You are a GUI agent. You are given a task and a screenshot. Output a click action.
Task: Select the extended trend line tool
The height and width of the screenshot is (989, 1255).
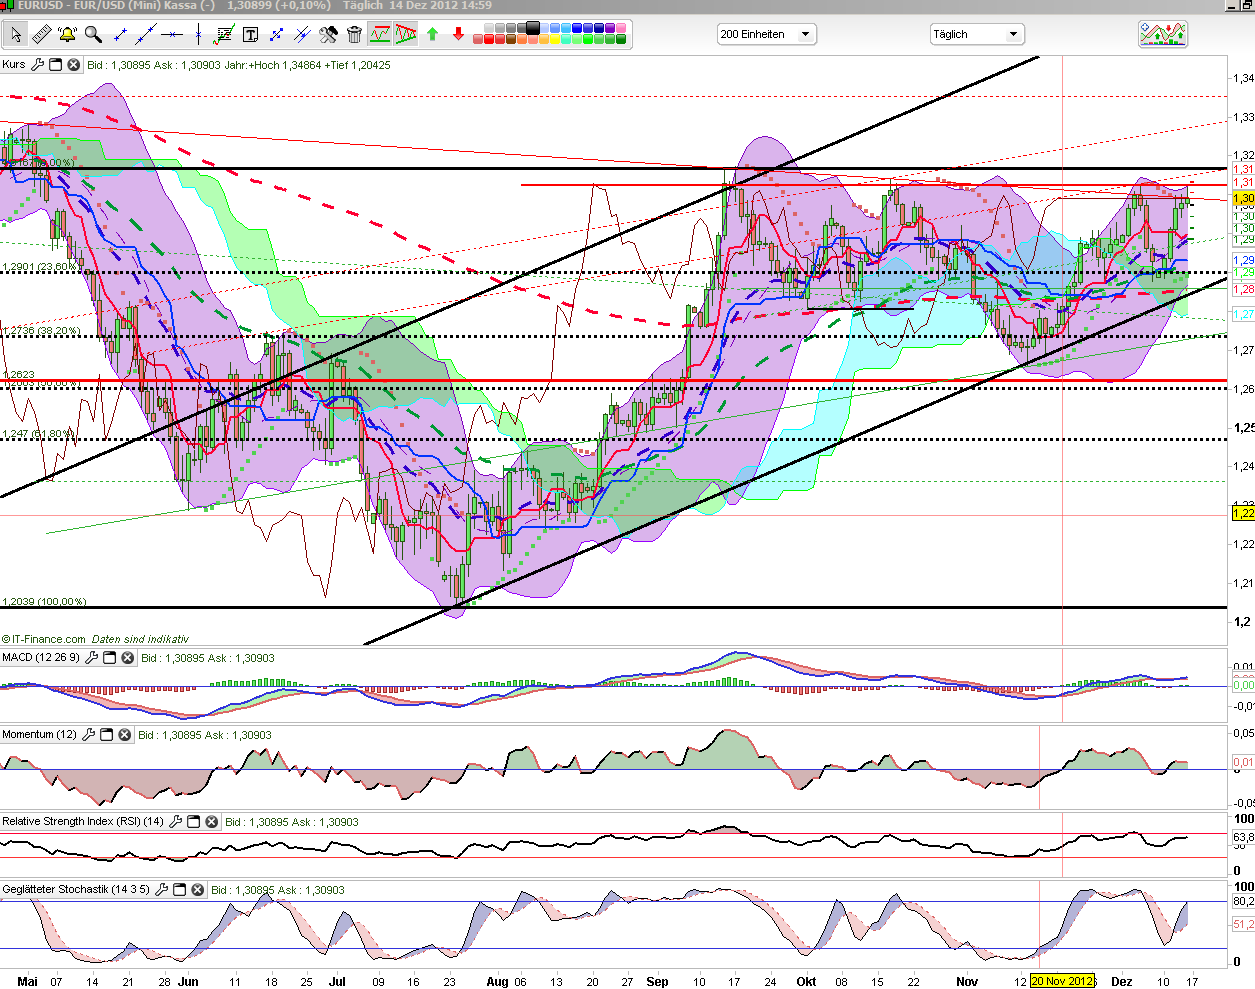[x=146, y=35]
